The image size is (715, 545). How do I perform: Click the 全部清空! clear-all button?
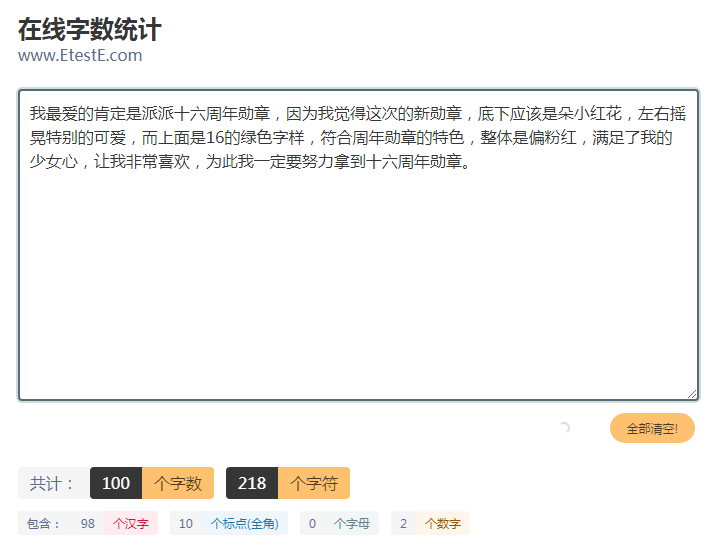click(x=652, y=428)
